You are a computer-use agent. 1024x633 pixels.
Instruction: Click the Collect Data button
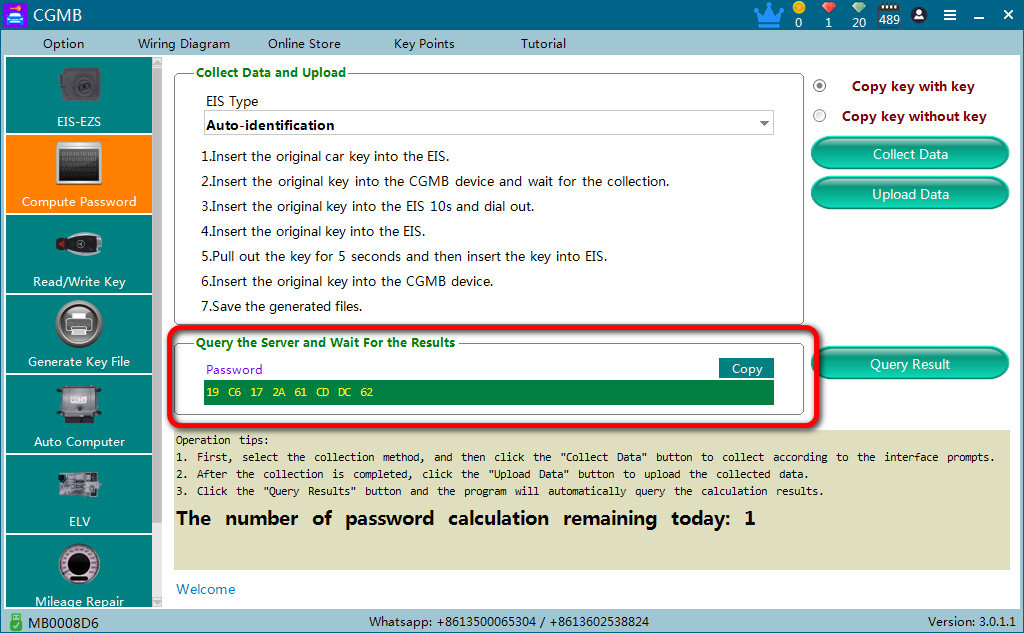(910, 154)
